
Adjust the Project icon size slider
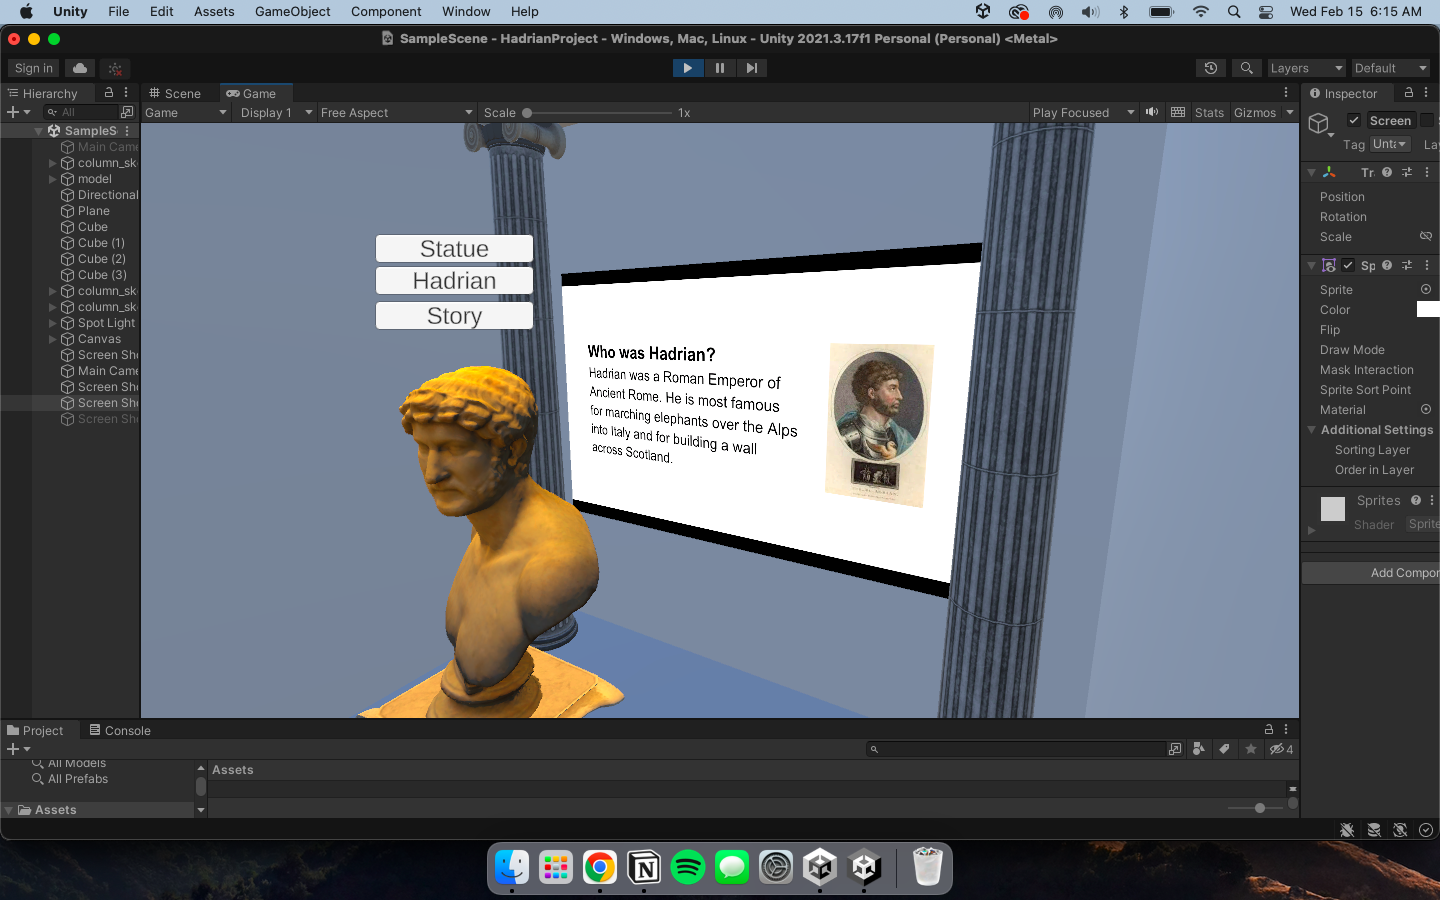click(1254, 808)
